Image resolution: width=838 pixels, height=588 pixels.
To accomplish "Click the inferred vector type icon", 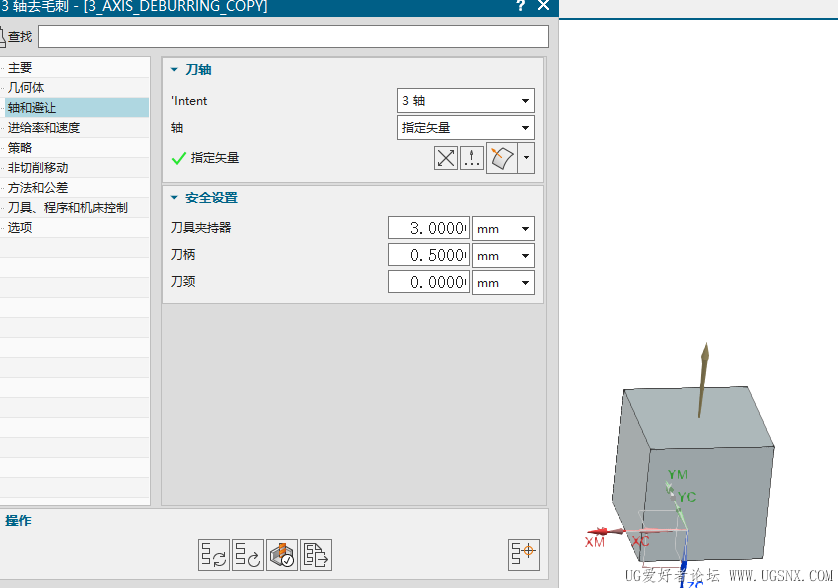I will pos(502,158).
